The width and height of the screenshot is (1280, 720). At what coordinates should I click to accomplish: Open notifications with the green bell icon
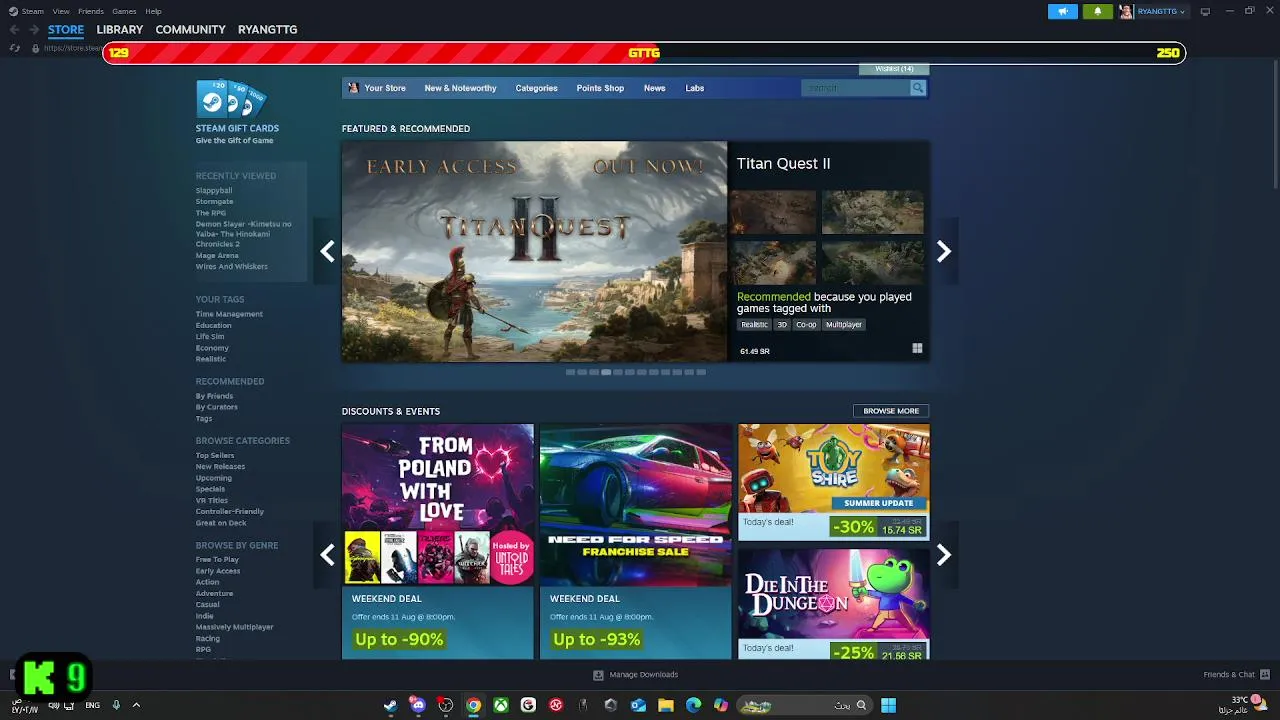(x=1097, y=11)
